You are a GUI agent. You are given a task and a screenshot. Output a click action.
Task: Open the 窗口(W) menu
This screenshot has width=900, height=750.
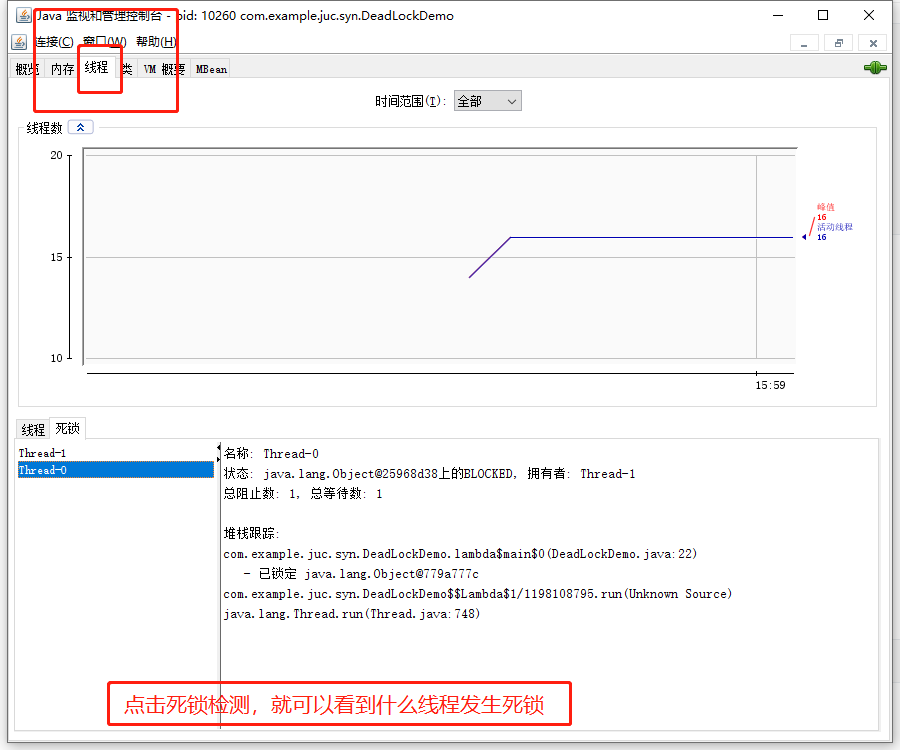pyautogui.click(x=104, y=42)
